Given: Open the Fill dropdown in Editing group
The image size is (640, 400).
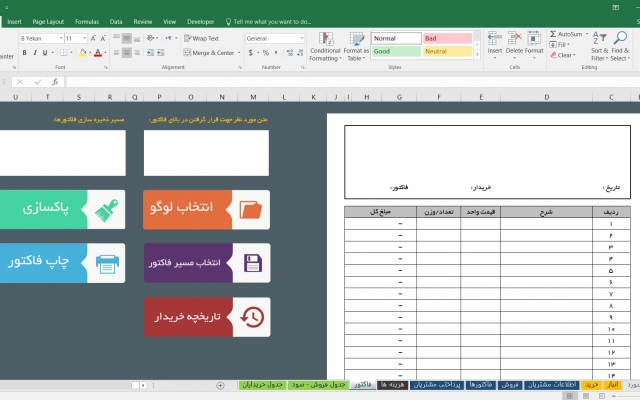Looking at the screenshot, I should click(x=560, y=44).
